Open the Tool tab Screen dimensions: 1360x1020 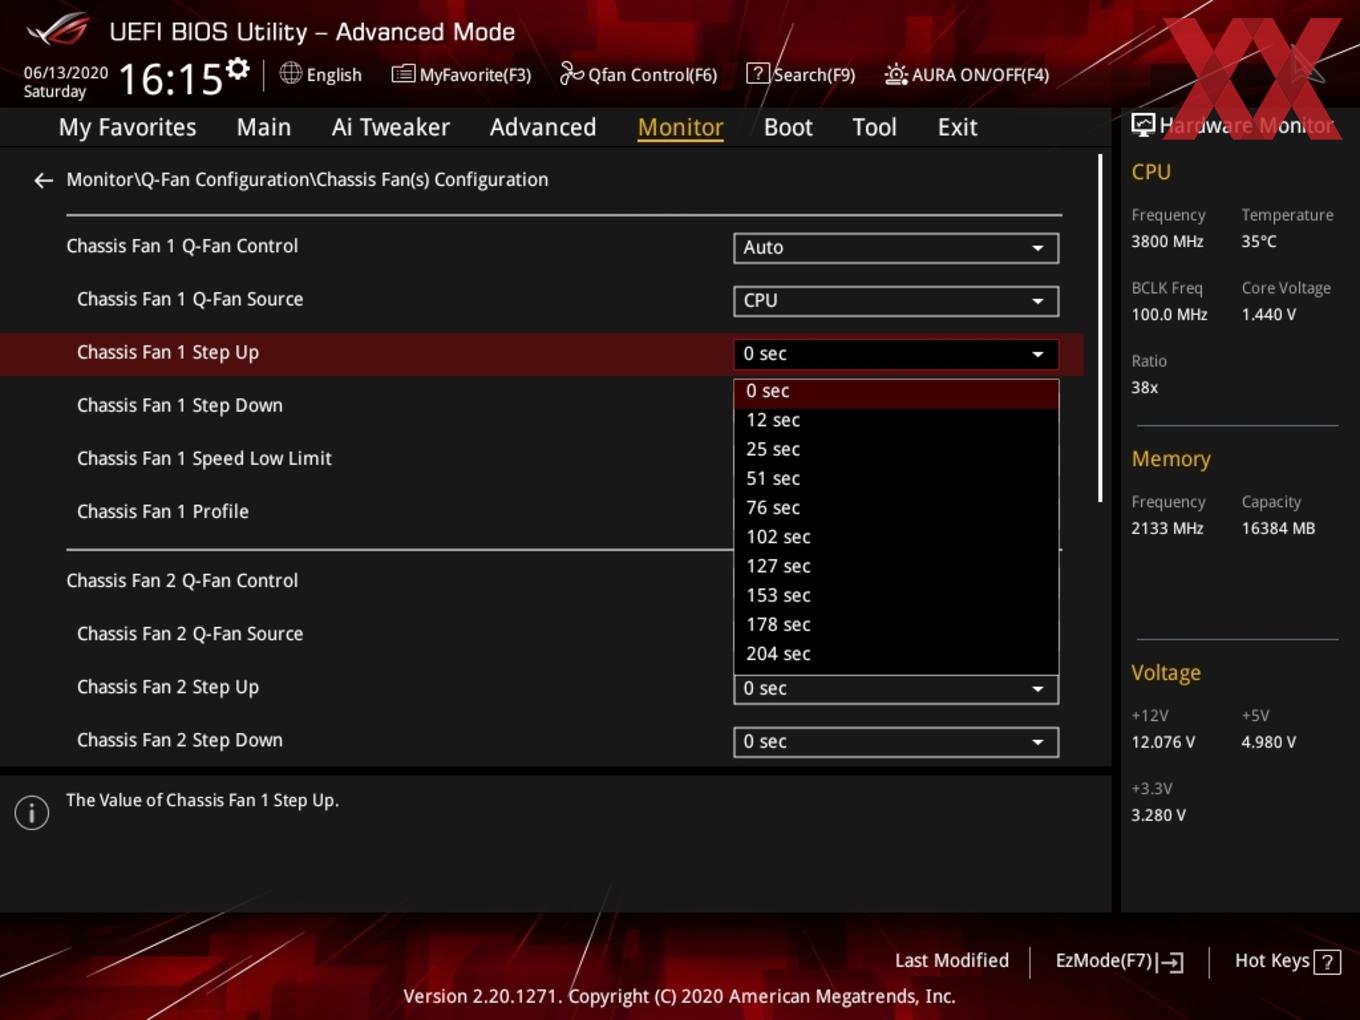click(874, 127)
